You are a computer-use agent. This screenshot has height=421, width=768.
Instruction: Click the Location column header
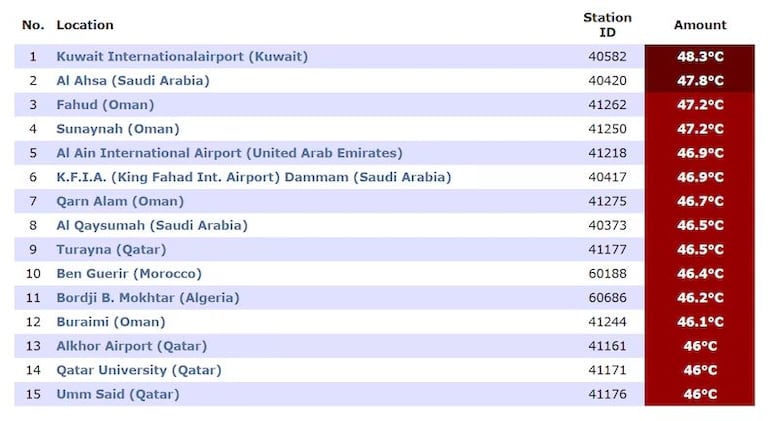click(x=85, y=25)
